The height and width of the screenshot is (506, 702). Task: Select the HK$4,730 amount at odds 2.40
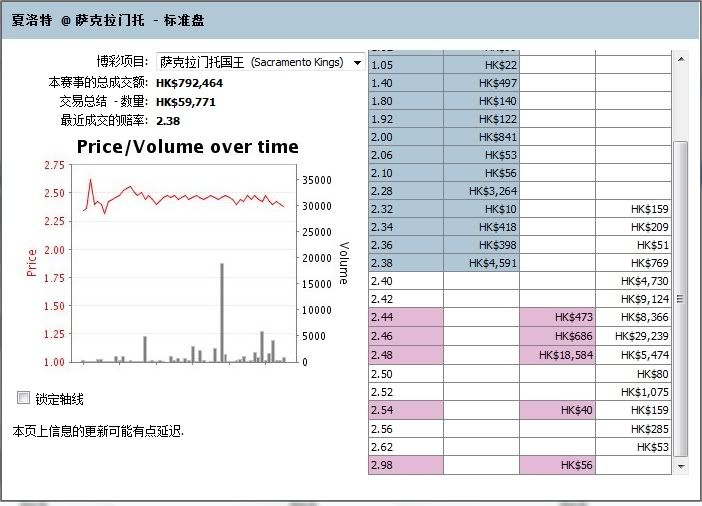coord(634,281)
